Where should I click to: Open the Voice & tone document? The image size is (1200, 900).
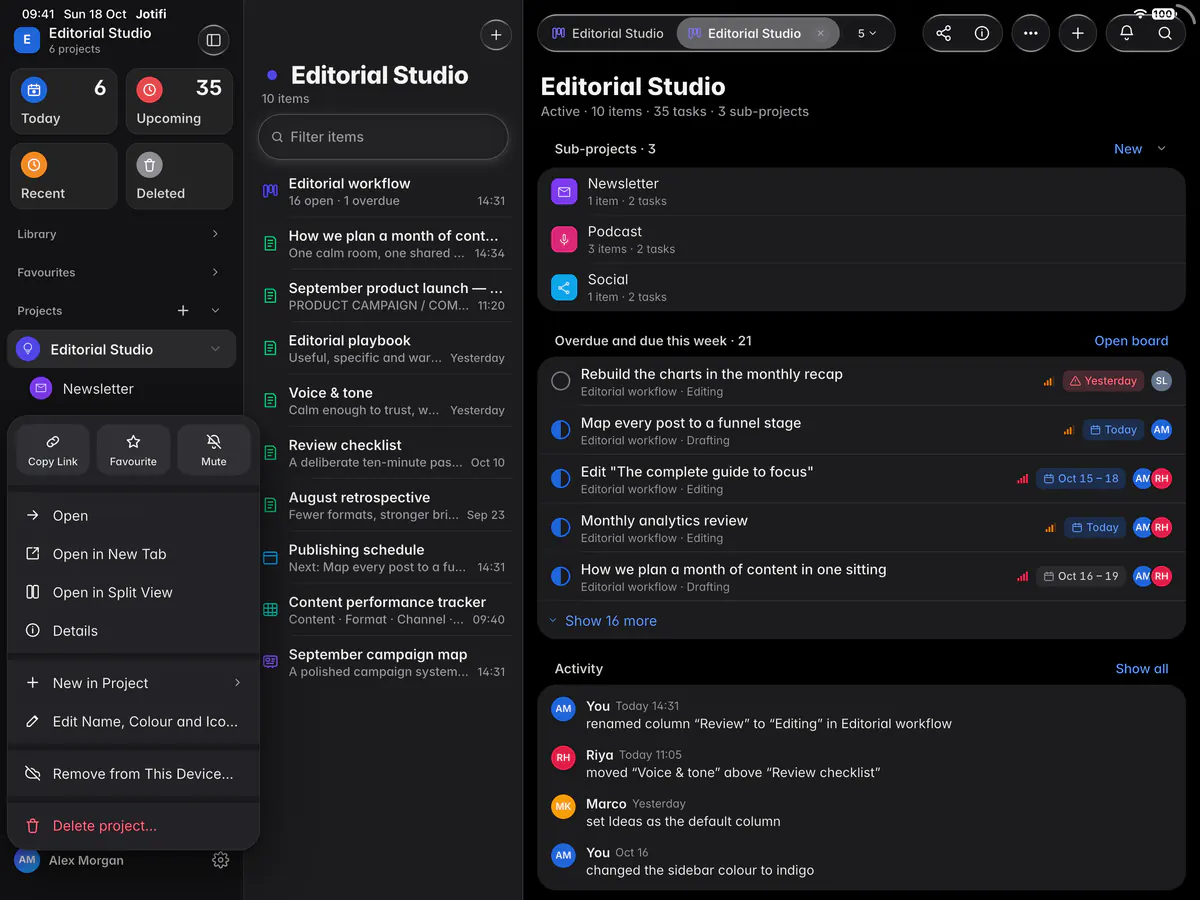pyautogui.click(x=384, y=401)
